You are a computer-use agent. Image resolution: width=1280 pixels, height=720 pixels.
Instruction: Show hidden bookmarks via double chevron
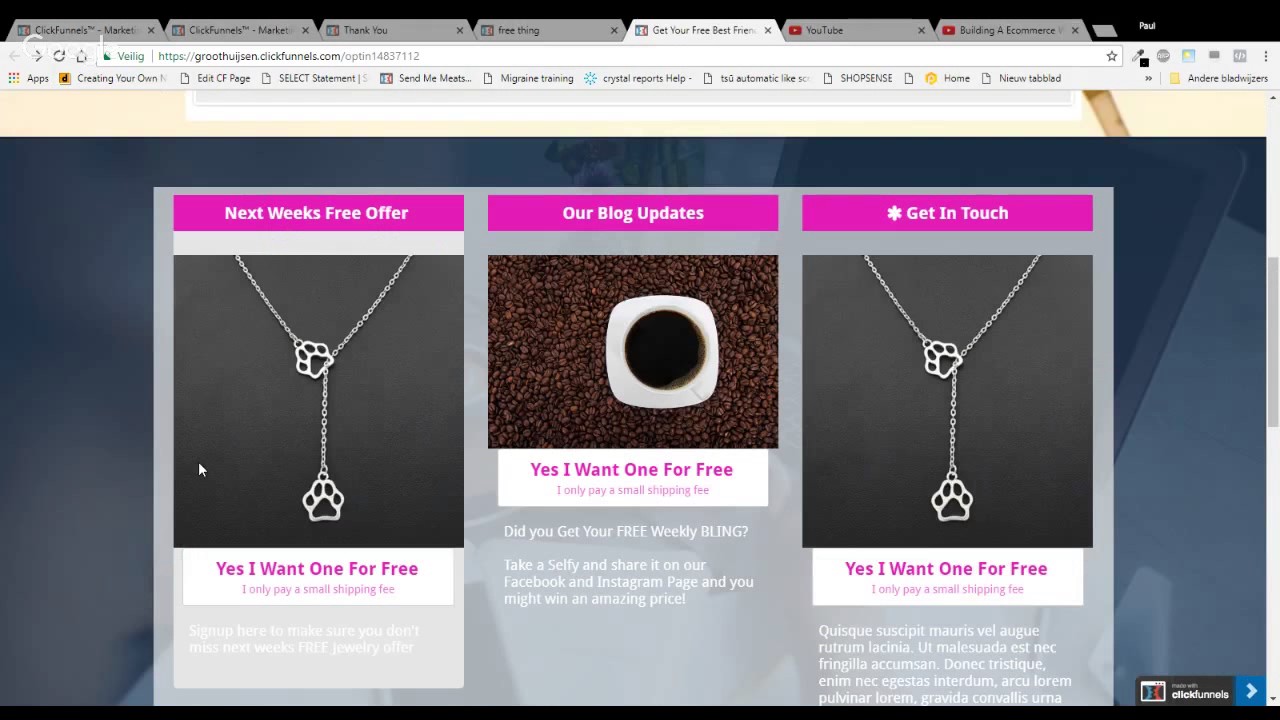coord(1148,78)
